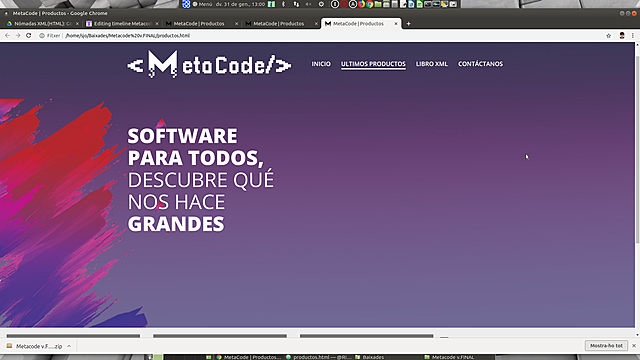Click the URL in the address bar
The image size is (640, 360).
tap(127, 36)
